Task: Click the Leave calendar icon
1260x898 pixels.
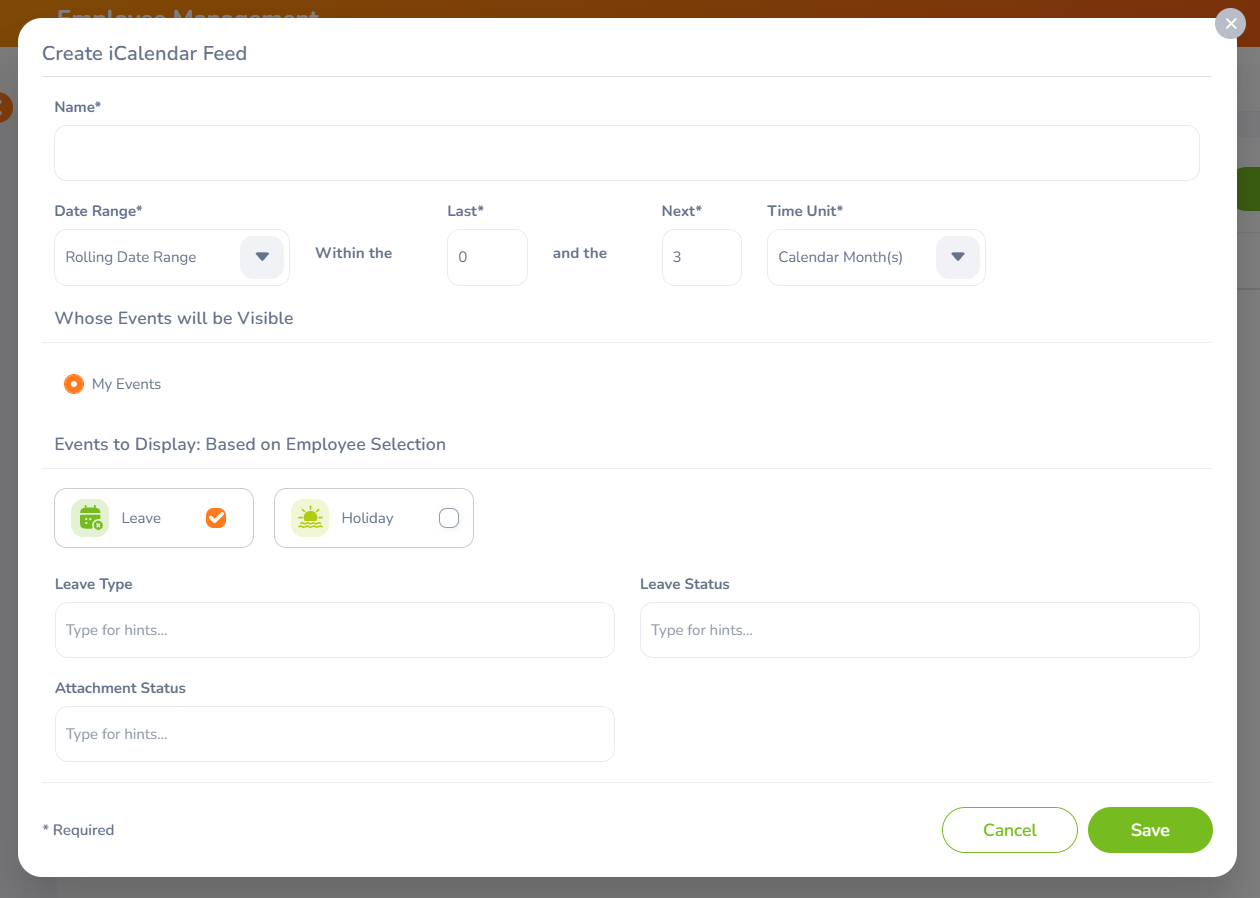Action: click(90, 518)
